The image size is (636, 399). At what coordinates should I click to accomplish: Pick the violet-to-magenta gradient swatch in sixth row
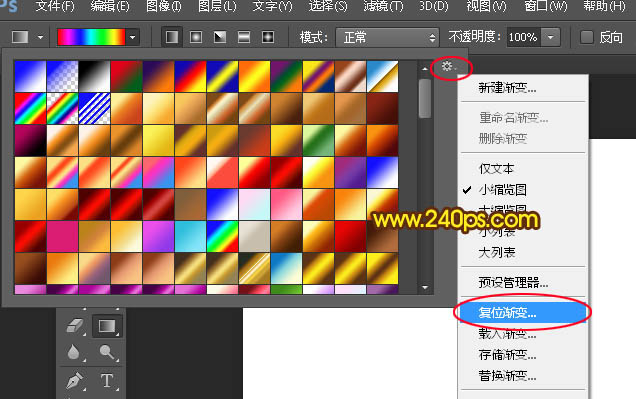159,236
